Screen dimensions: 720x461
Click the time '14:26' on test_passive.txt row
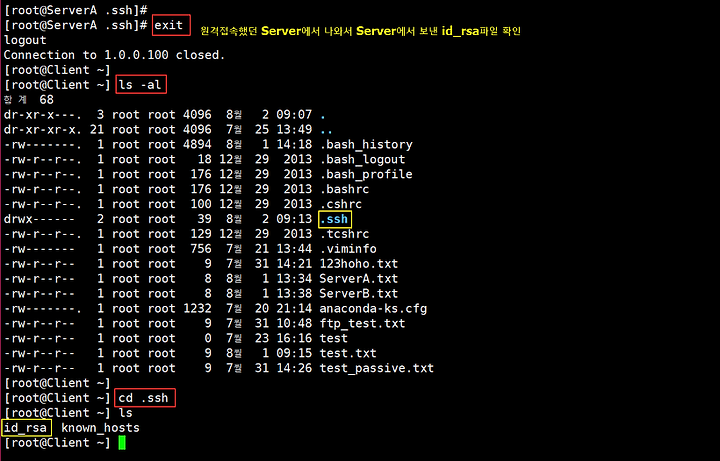294,368
